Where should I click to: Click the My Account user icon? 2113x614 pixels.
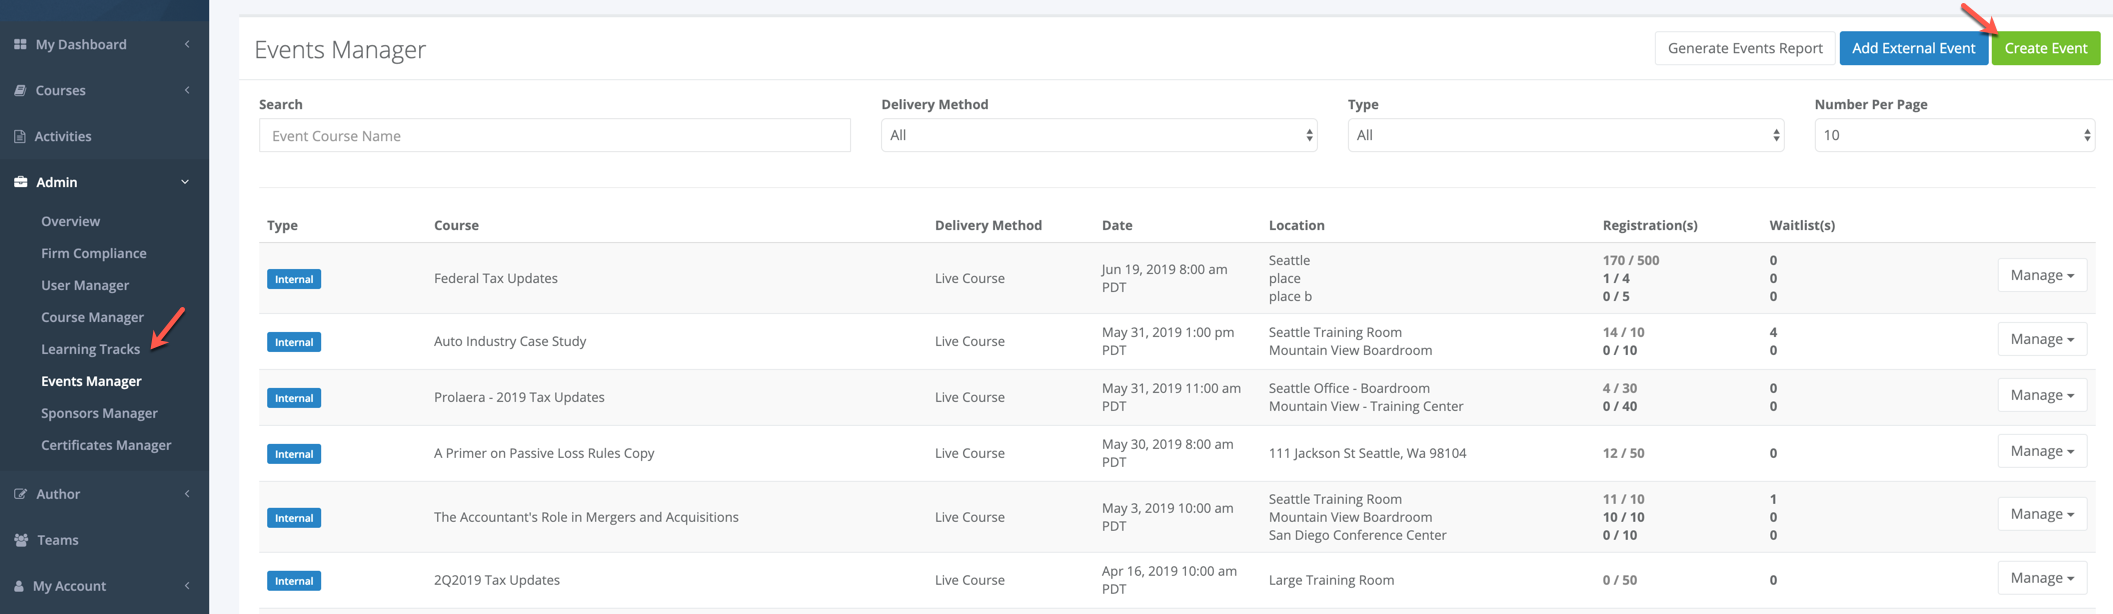coord(19,586)
